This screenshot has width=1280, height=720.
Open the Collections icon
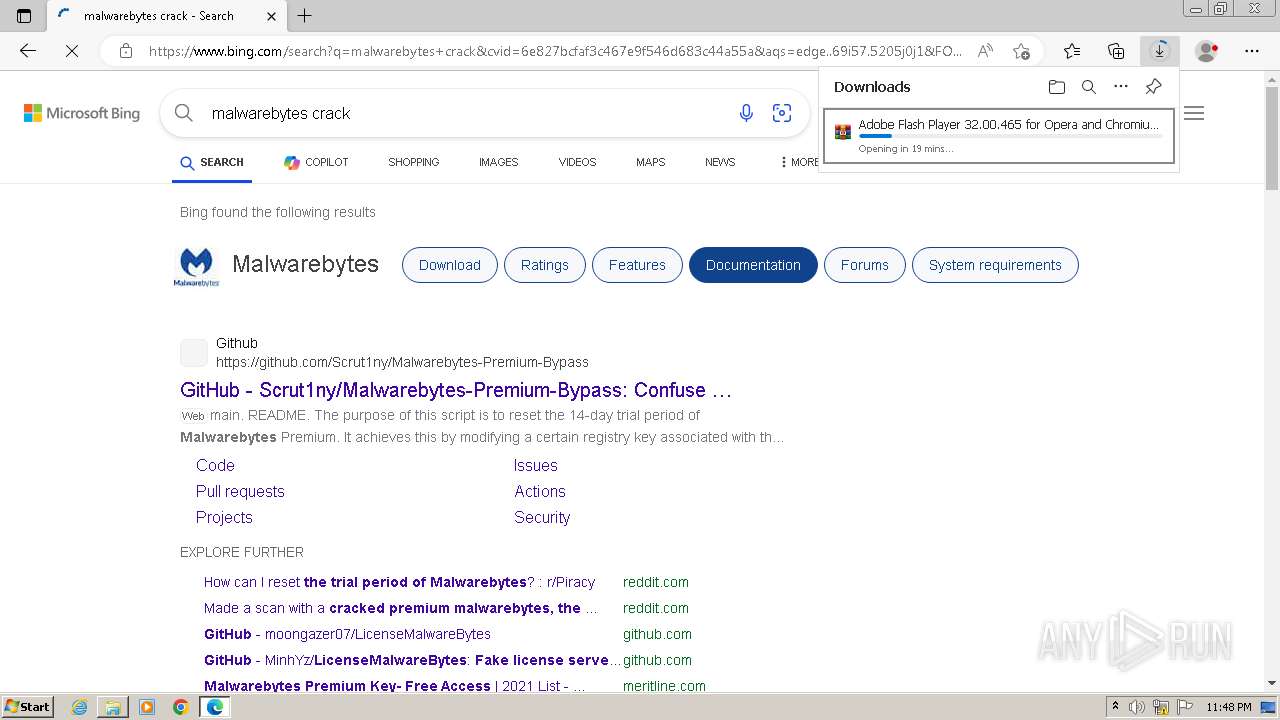[1116, 51]
